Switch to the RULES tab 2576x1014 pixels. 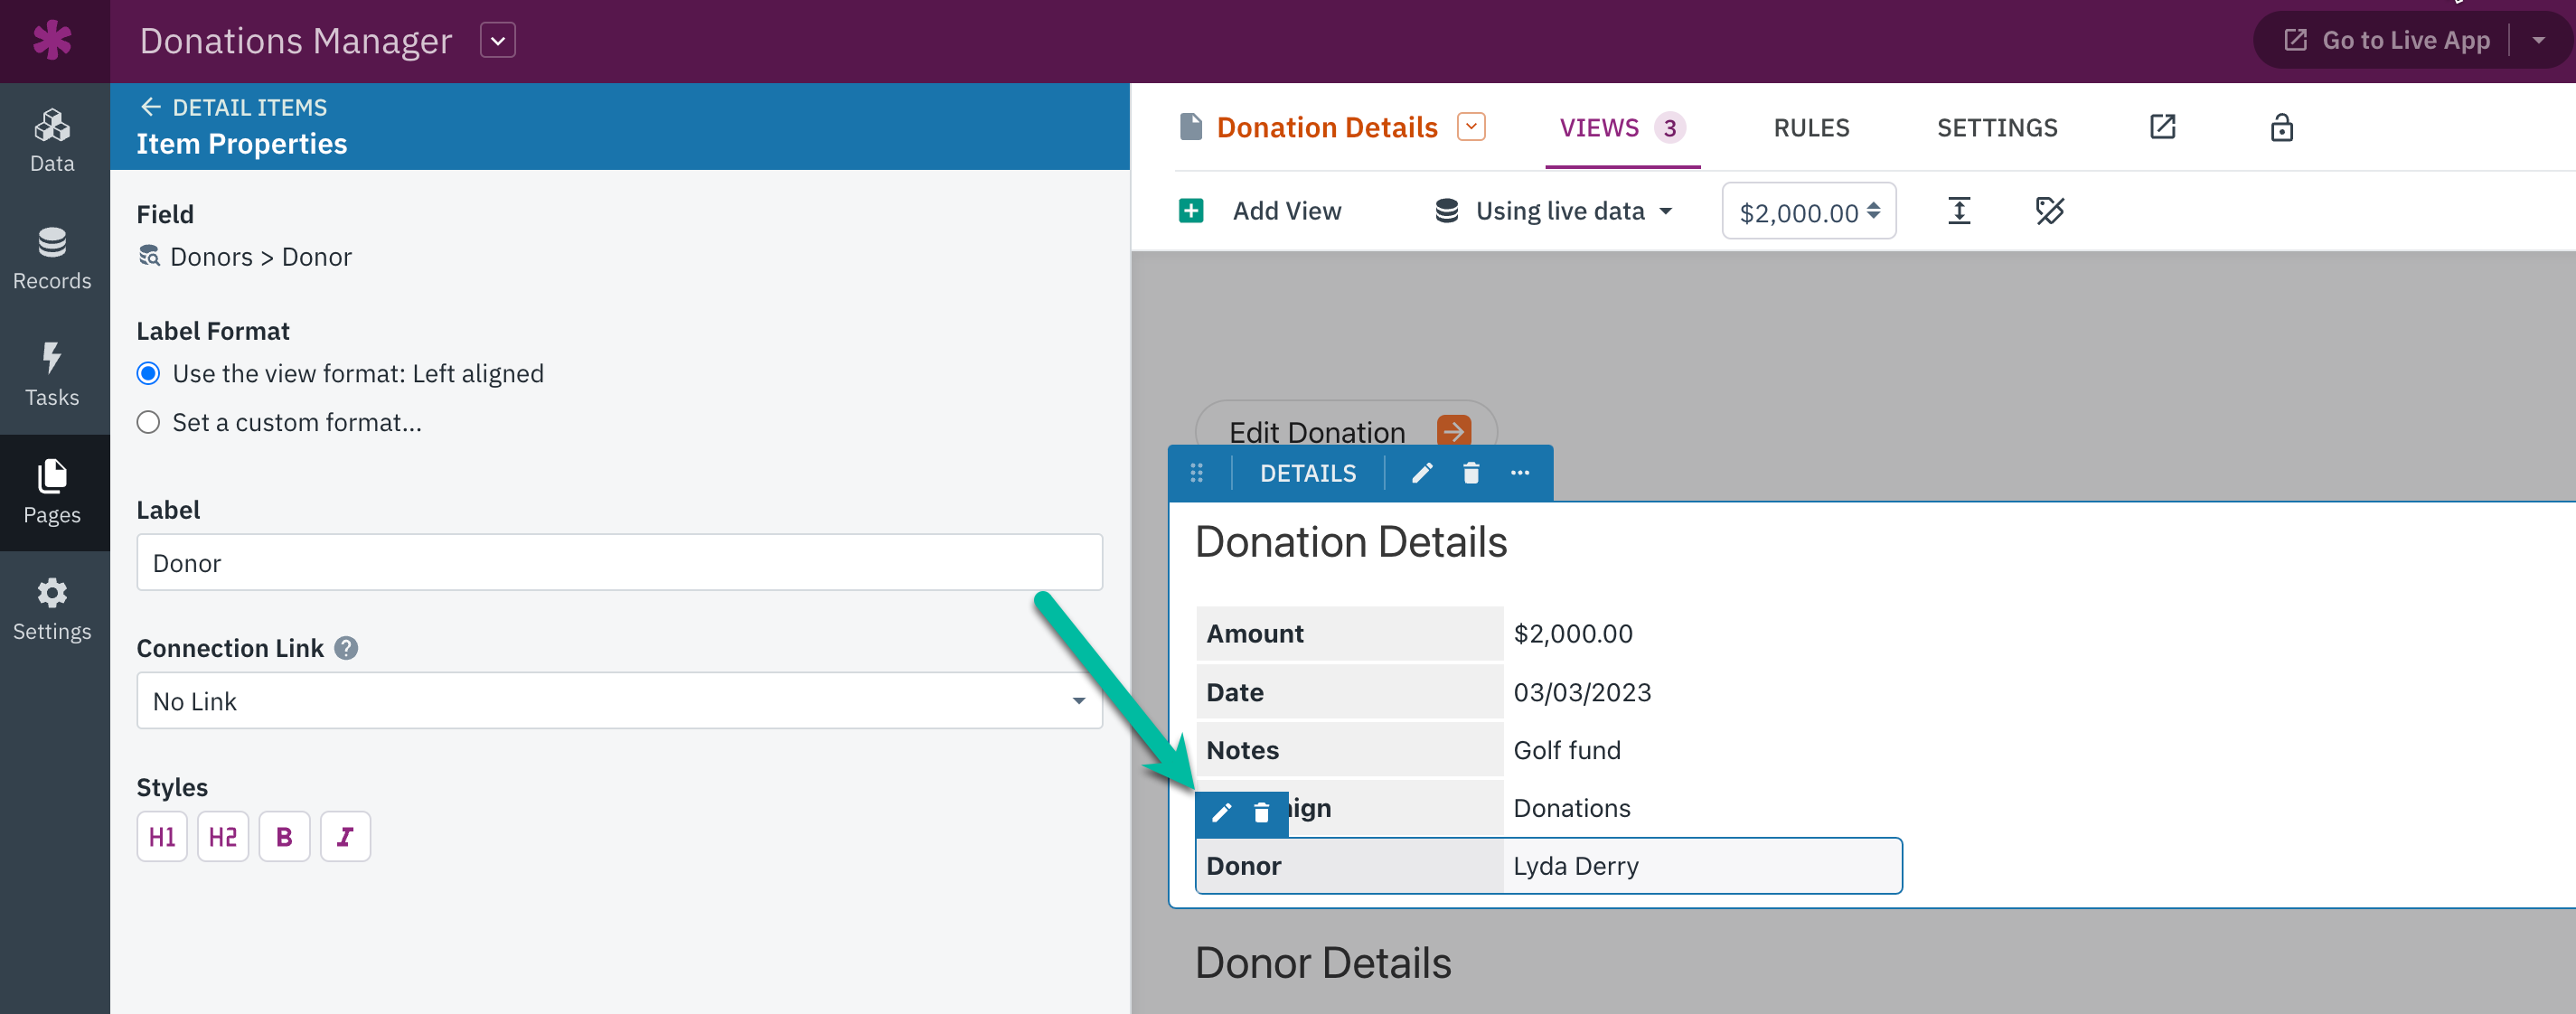pos(1811,128)
